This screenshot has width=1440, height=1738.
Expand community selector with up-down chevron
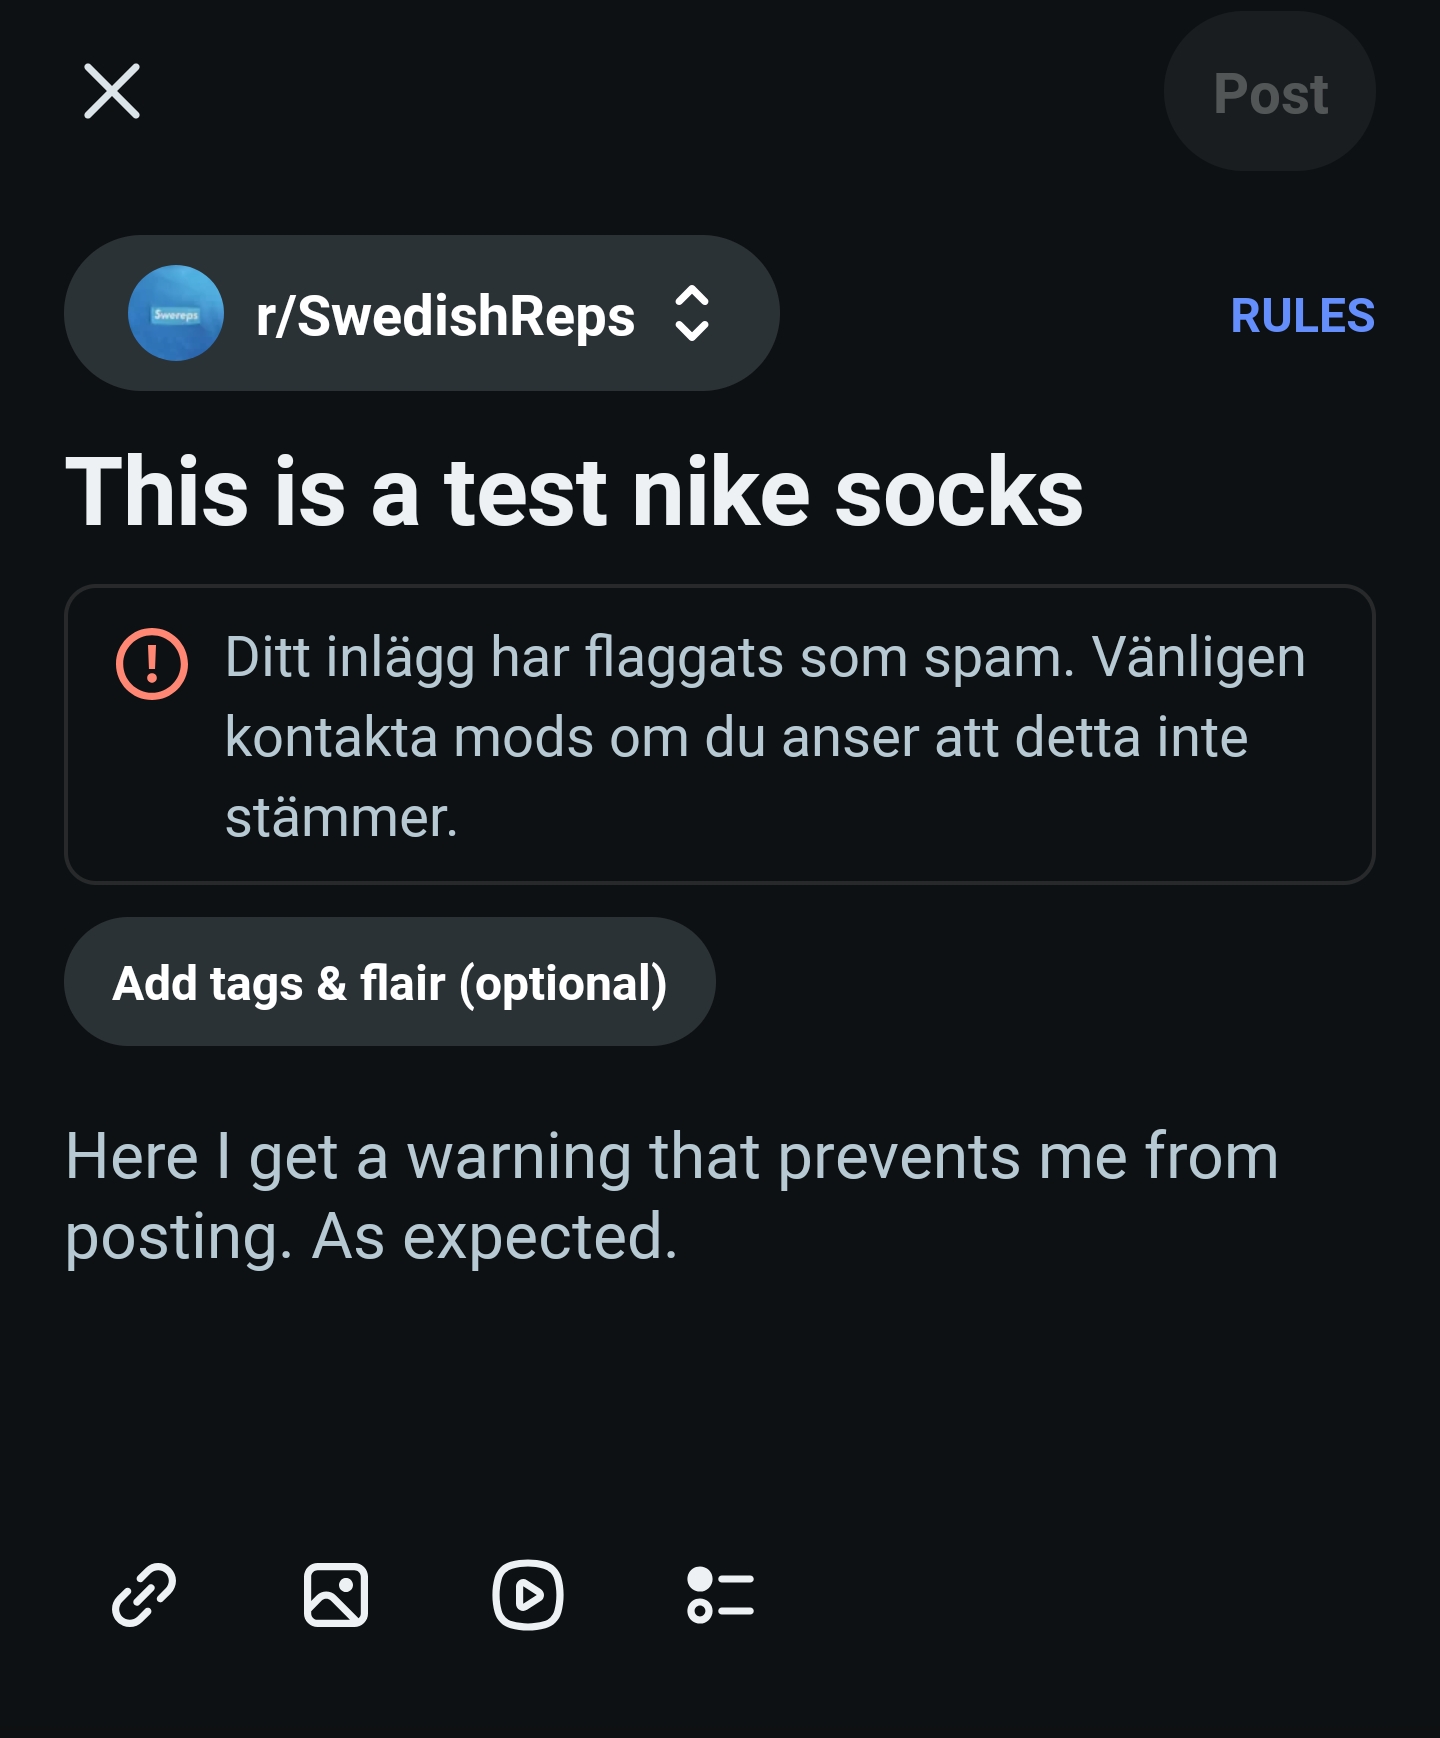(x=692, y=314)
